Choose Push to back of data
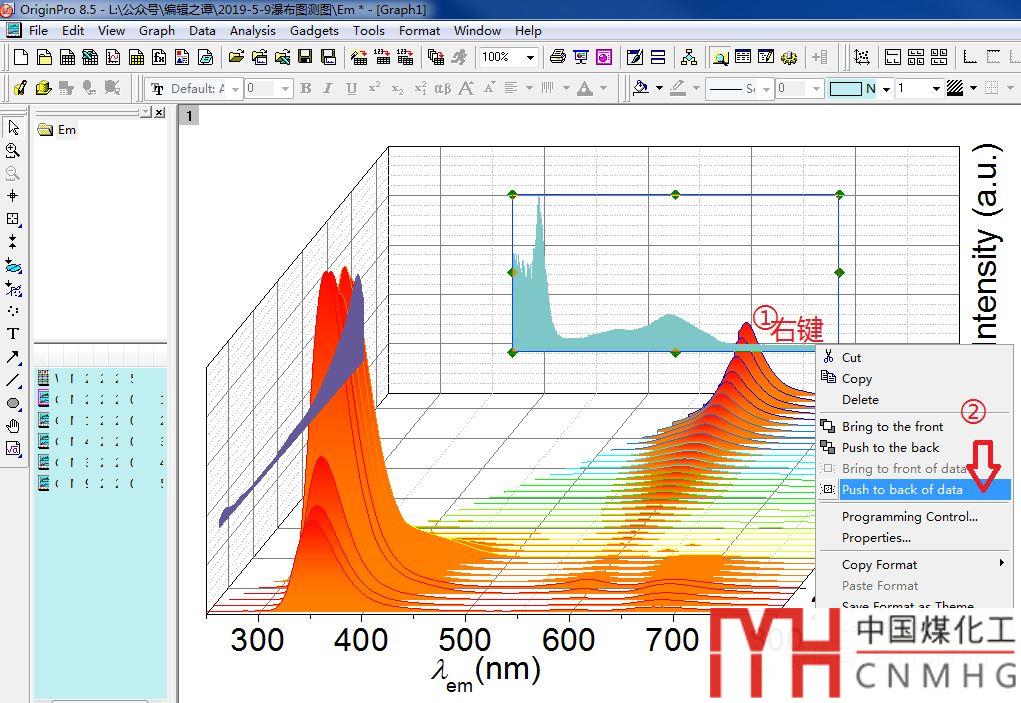1021x703 pixels. click(x=902, y=490)
